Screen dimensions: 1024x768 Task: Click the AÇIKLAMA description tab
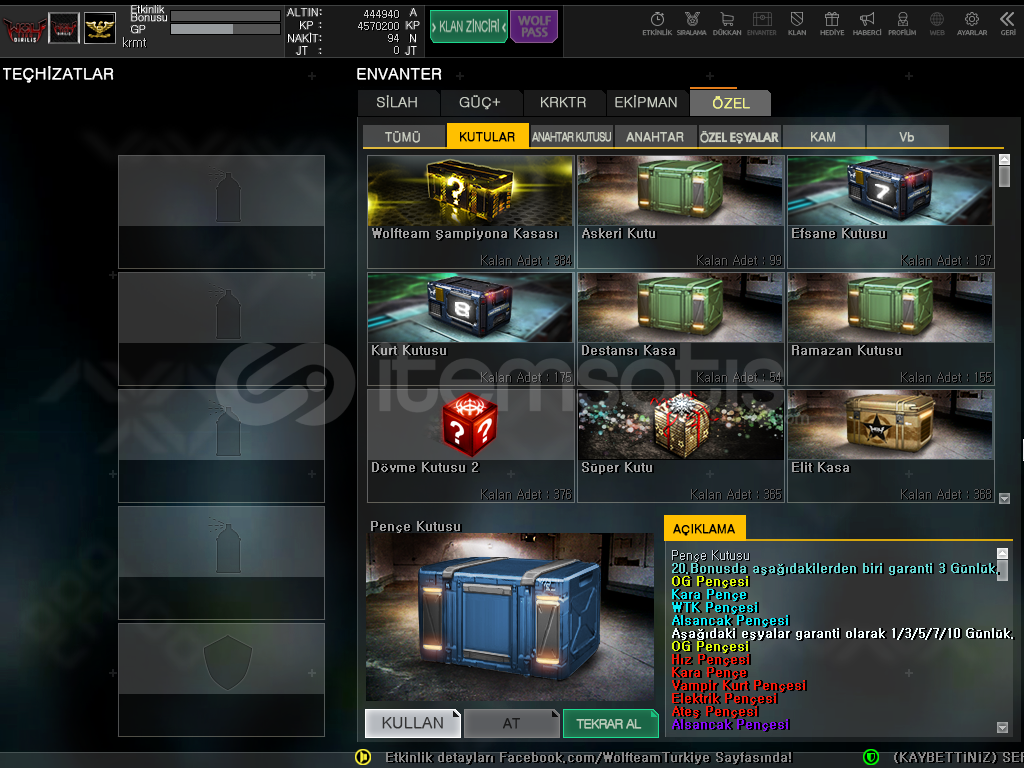click(x=704, y=528)
